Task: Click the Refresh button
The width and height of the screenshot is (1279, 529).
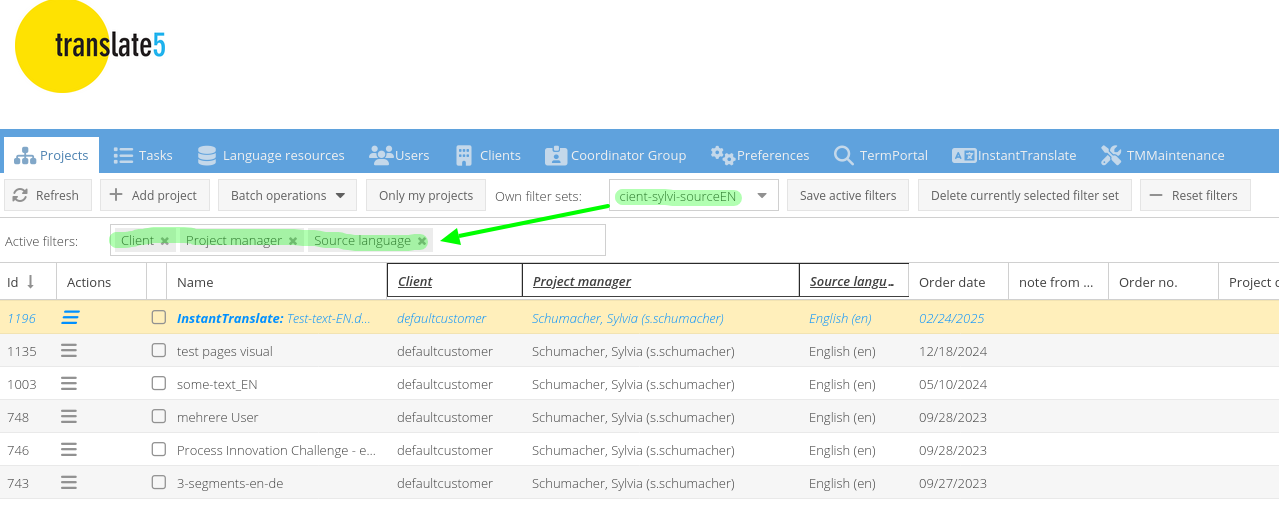Action: click(48, 196)
